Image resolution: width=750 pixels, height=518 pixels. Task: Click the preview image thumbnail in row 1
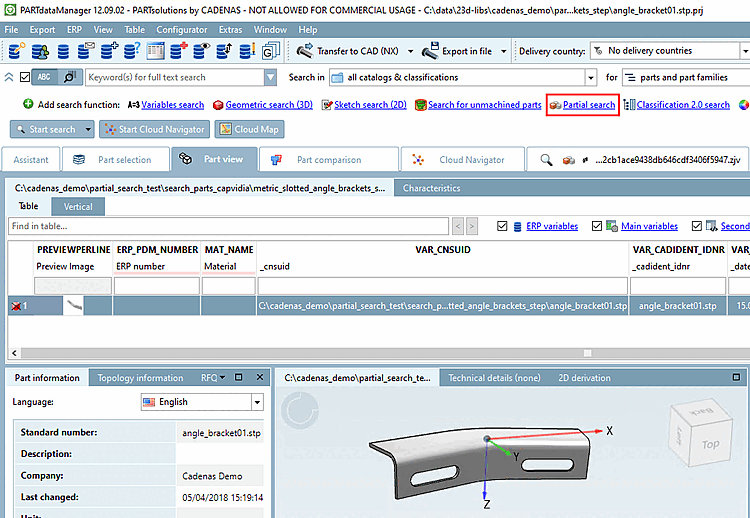tap(74, 305)
